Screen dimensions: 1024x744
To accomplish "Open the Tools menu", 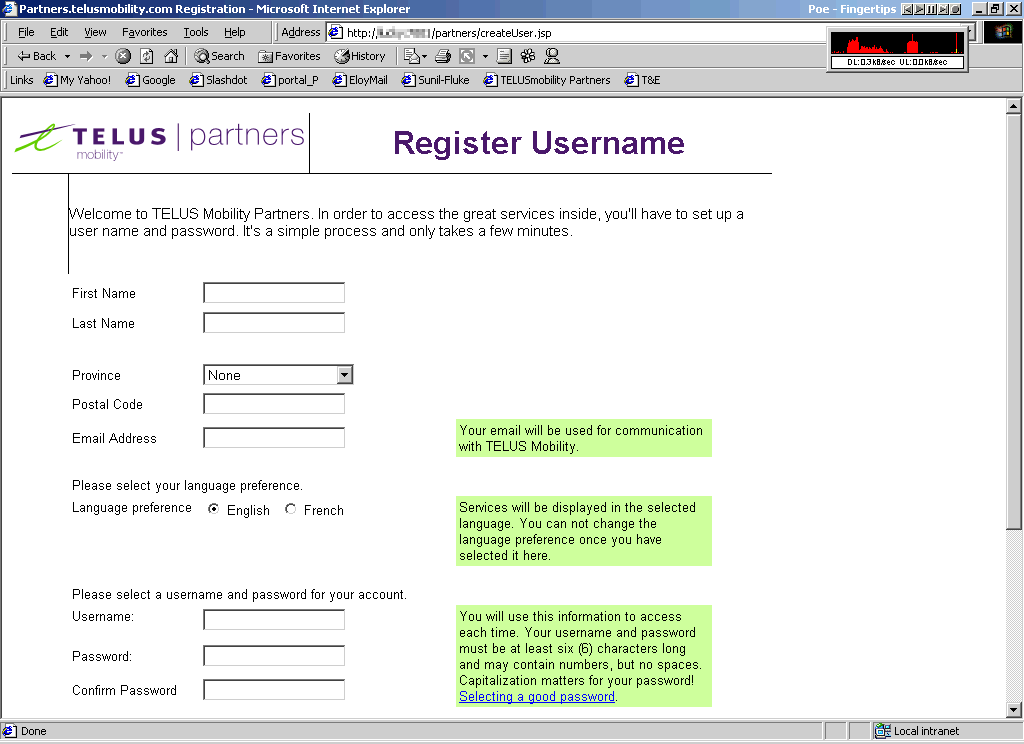I will pyautogui.click(x=196, y=32).
